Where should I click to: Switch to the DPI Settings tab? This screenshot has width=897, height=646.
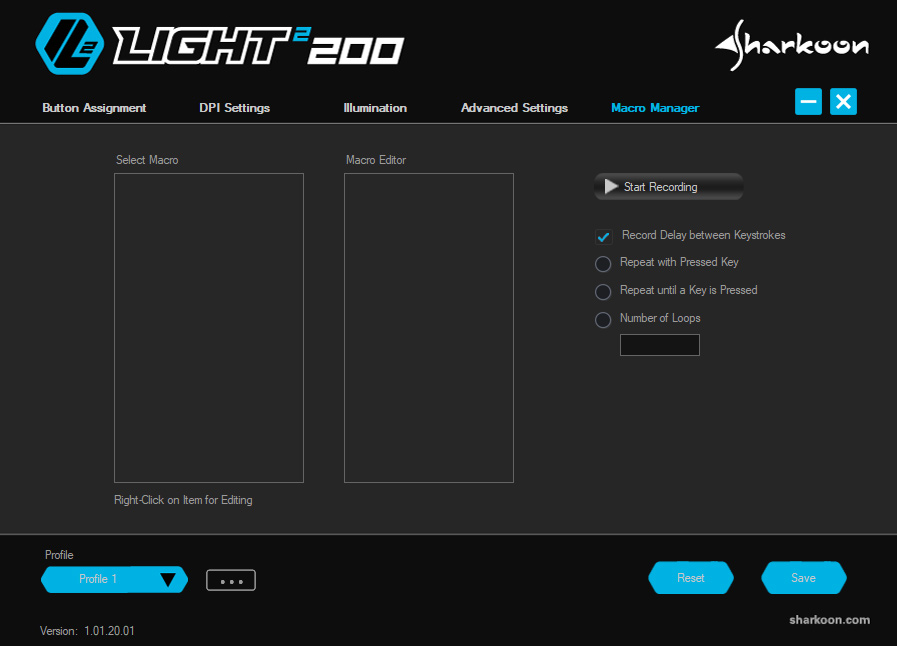pos(235,108)
